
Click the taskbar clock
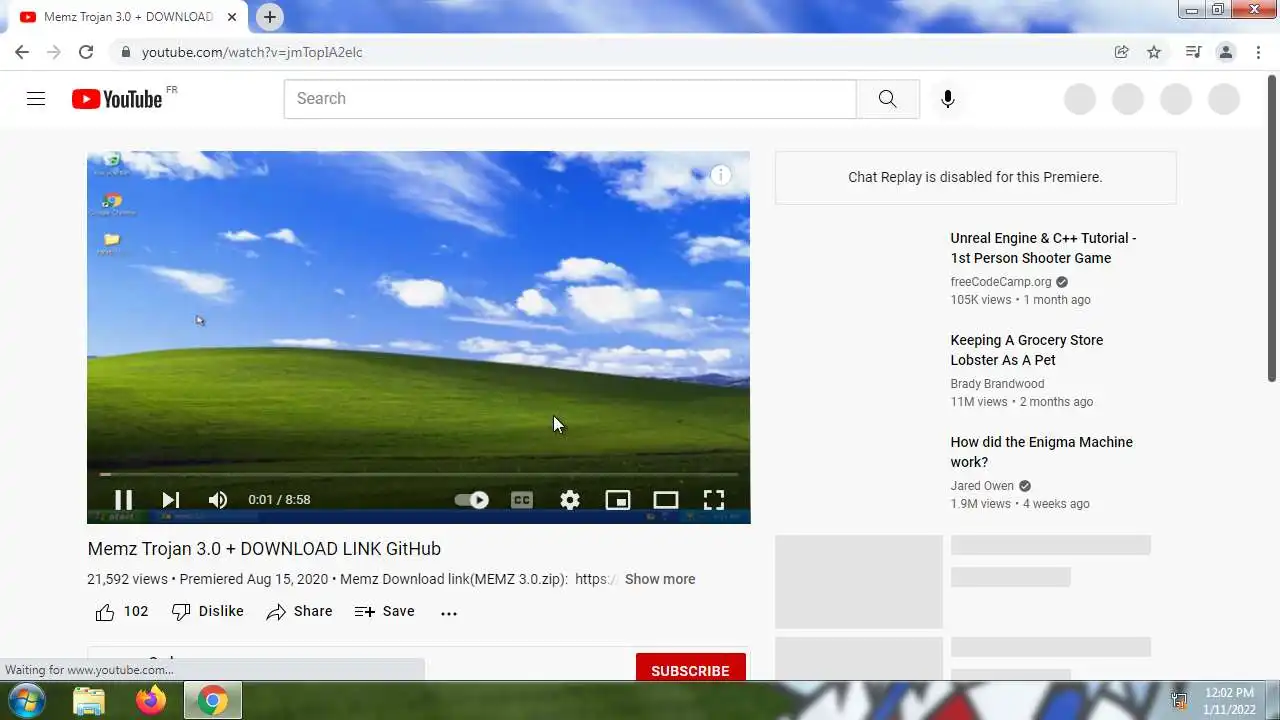click(1229, 701)
